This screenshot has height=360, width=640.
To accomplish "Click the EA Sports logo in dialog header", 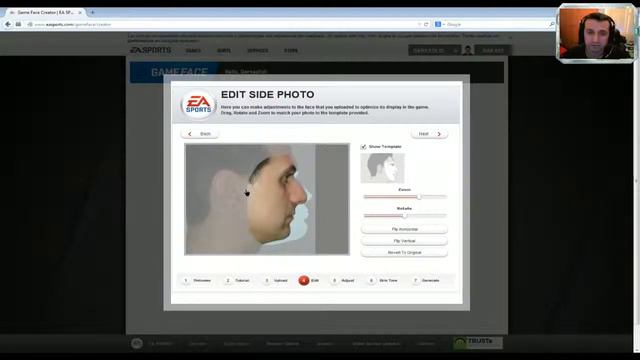I will coord(198,104).
